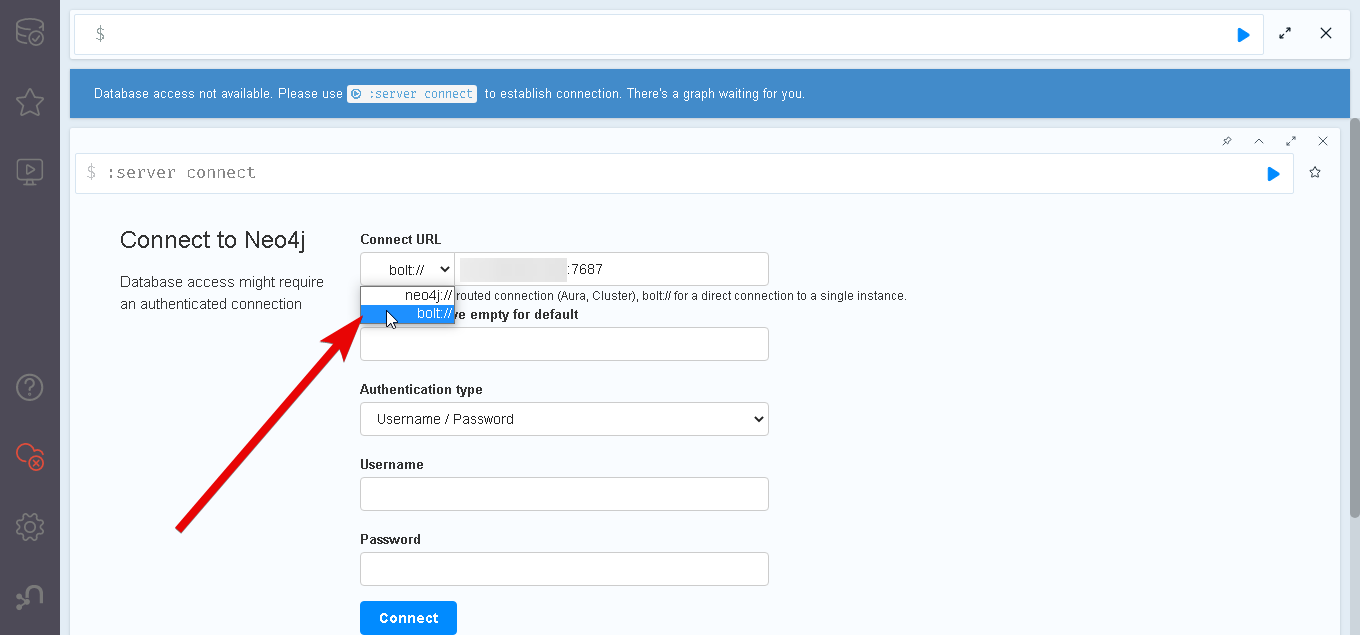Screen dimensions: 1360x635
Task: Click the Username input field
Action: 564,494
